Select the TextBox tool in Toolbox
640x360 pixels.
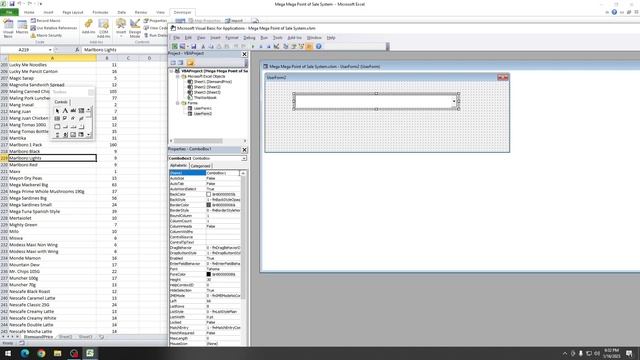[x=73, y=111]
